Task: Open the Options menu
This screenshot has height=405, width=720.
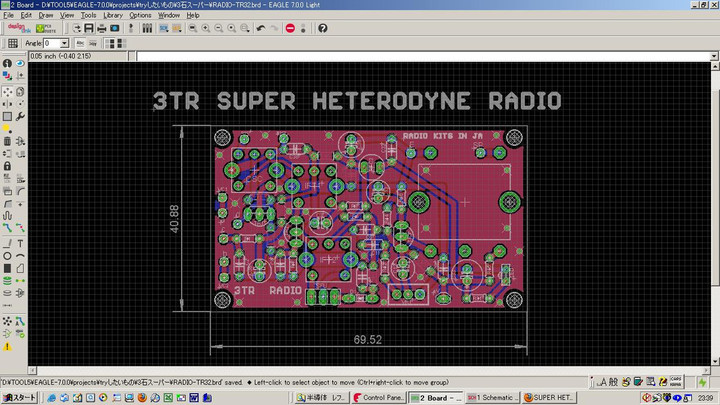Action: tap(140, 16)
